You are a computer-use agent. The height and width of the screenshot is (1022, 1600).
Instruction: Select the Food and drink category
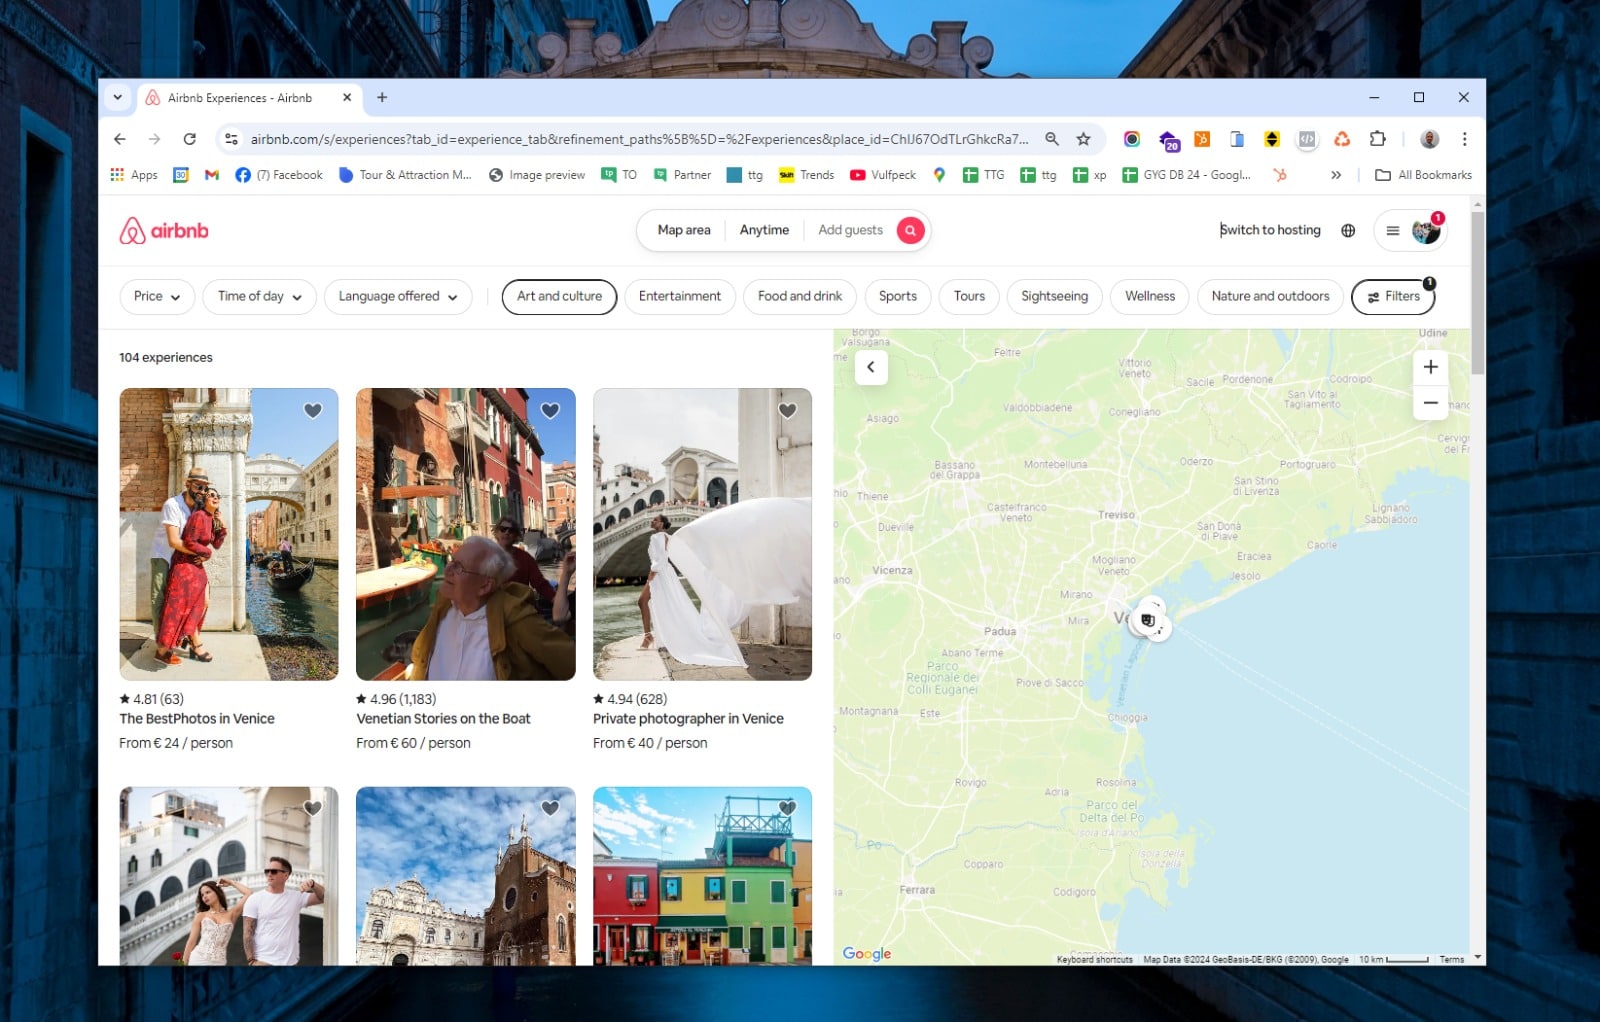click(799, 297)
